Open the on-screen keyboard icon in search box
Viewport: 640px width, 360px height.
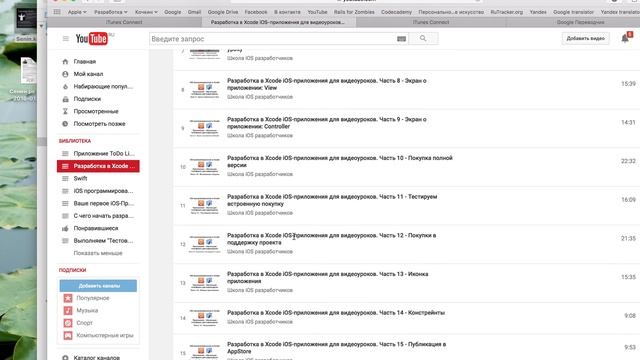pos(401,39)
